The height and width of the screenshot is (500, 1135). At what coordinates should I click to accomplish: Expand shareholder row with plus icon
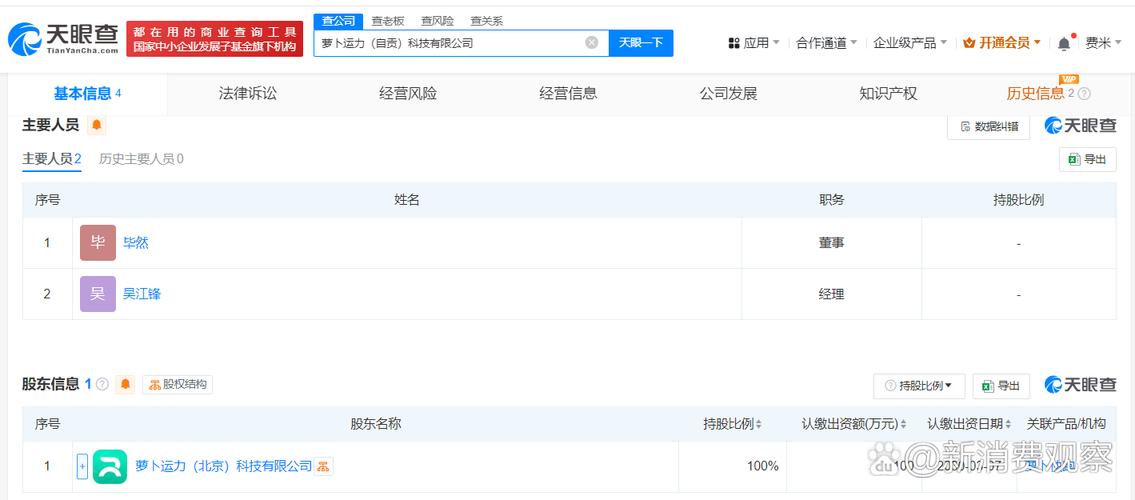pos(82,467)
